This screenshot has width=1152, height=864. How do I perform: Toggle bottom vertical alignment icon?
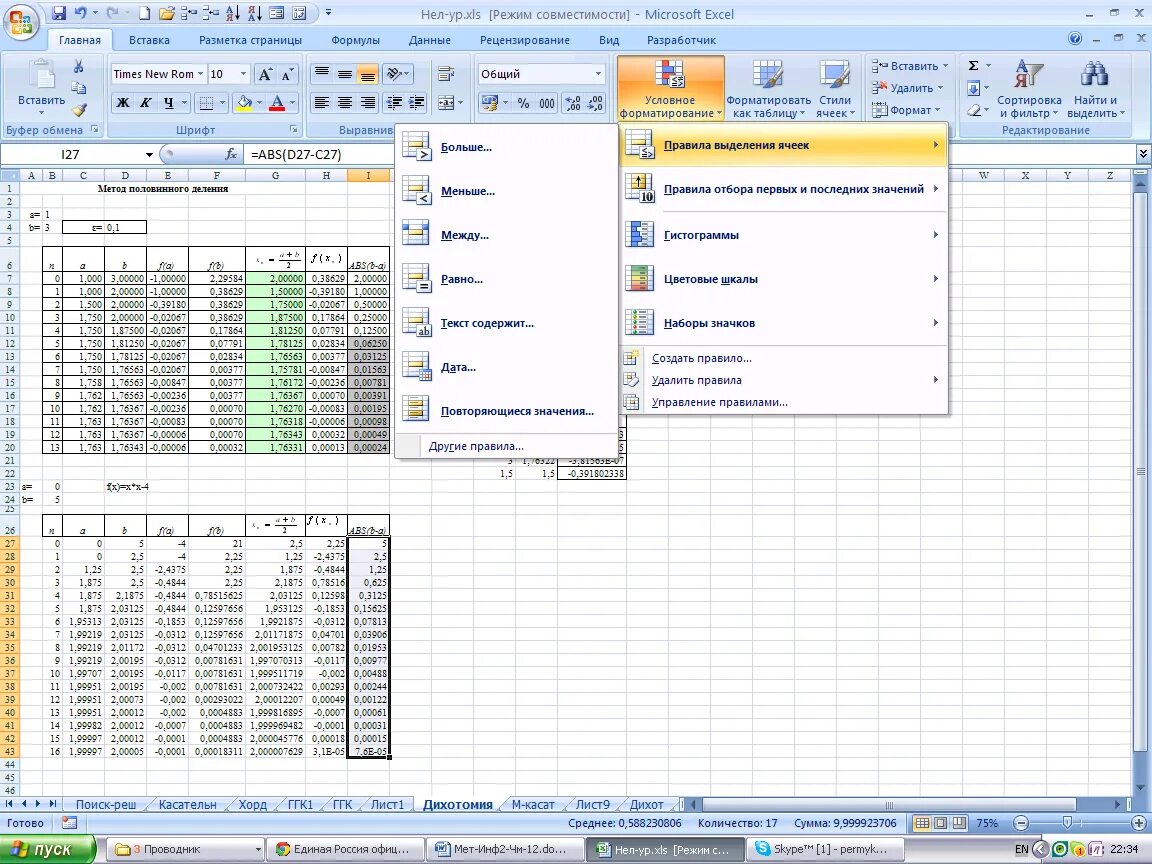coord(367,74)
